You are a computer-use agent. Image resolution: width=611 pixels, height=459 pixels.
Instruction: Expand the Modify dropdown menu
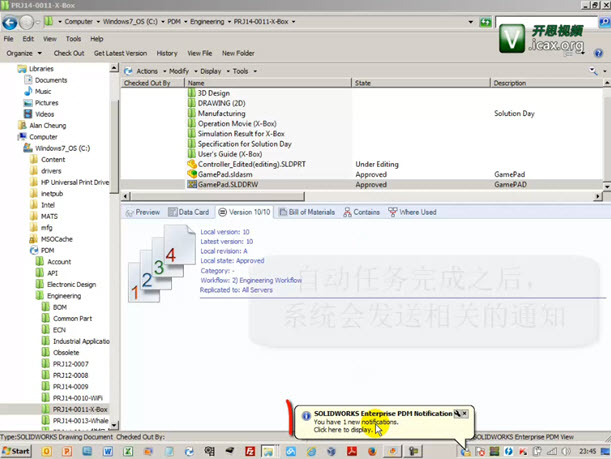coord(180,71)
